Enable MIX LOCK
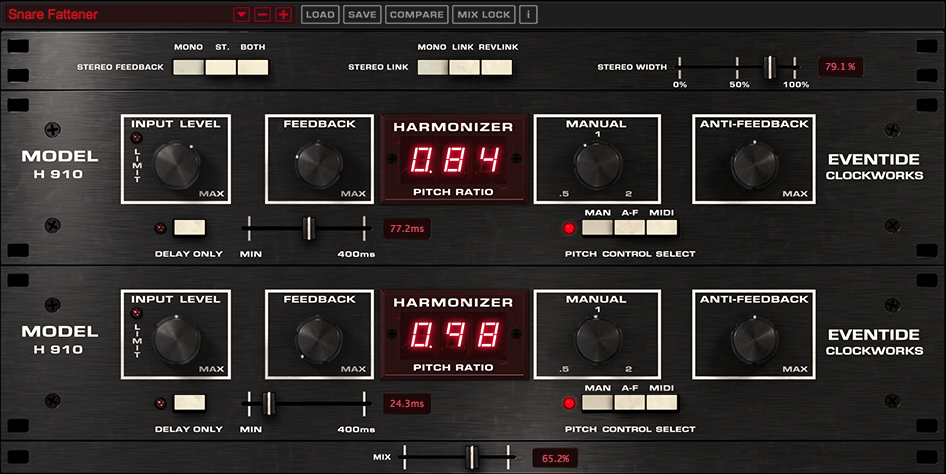The image size is (946, 474). 484,14
